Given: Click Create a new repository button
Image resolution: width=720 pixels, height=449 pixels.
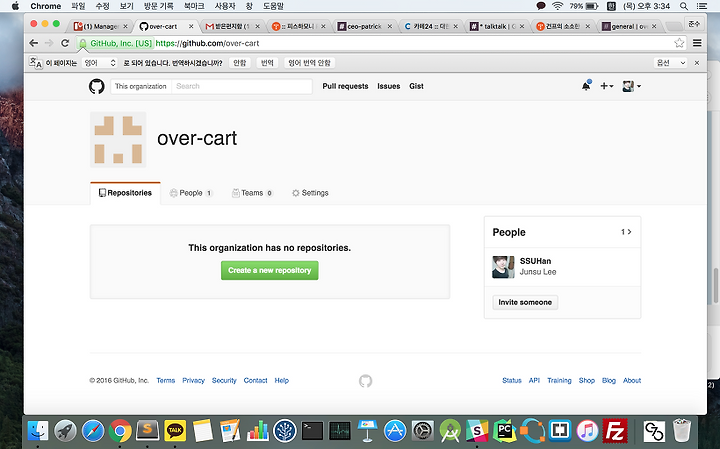Looking at the screenshot, I should (x=270, y=270).
